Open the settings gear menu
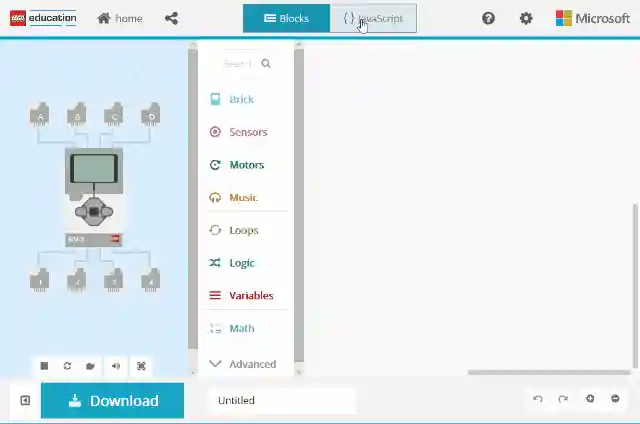The height and width of the screenshot is (424, 640). click(526, 18)
